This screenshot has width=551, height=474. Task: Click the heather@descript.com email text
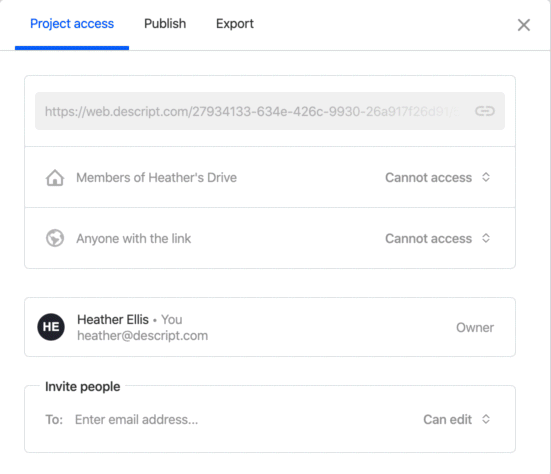[142, 336]
